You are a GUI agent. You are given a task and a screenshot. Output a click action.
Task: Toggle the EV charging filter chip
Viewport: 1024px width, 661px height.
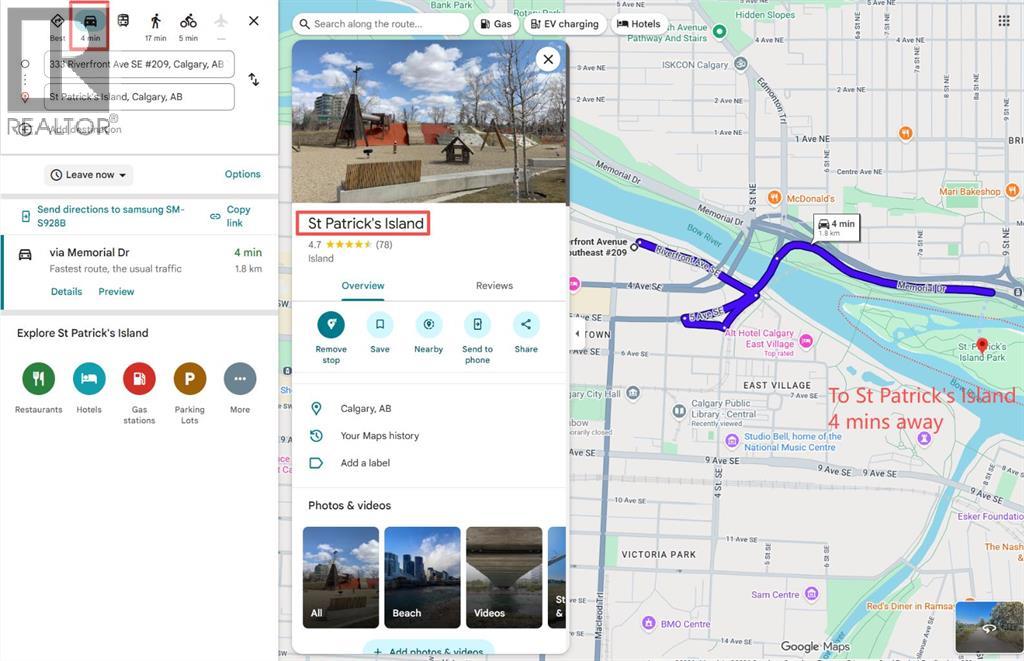565,24
